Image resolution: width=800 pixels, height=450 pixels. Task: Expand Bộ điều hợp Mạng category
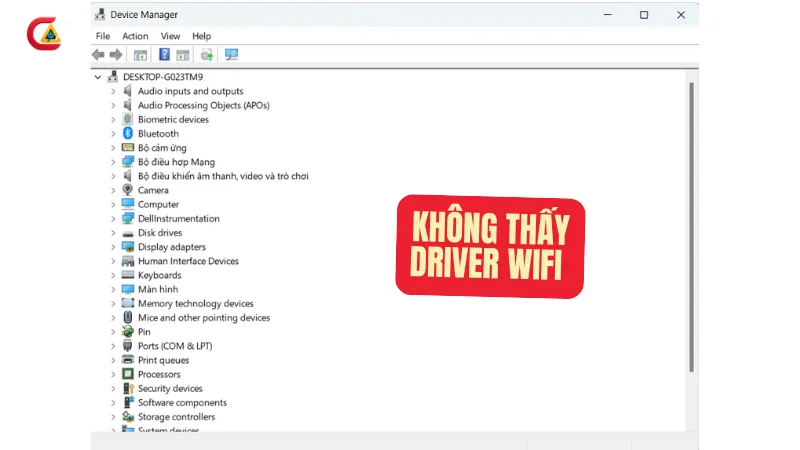point(113,162)
